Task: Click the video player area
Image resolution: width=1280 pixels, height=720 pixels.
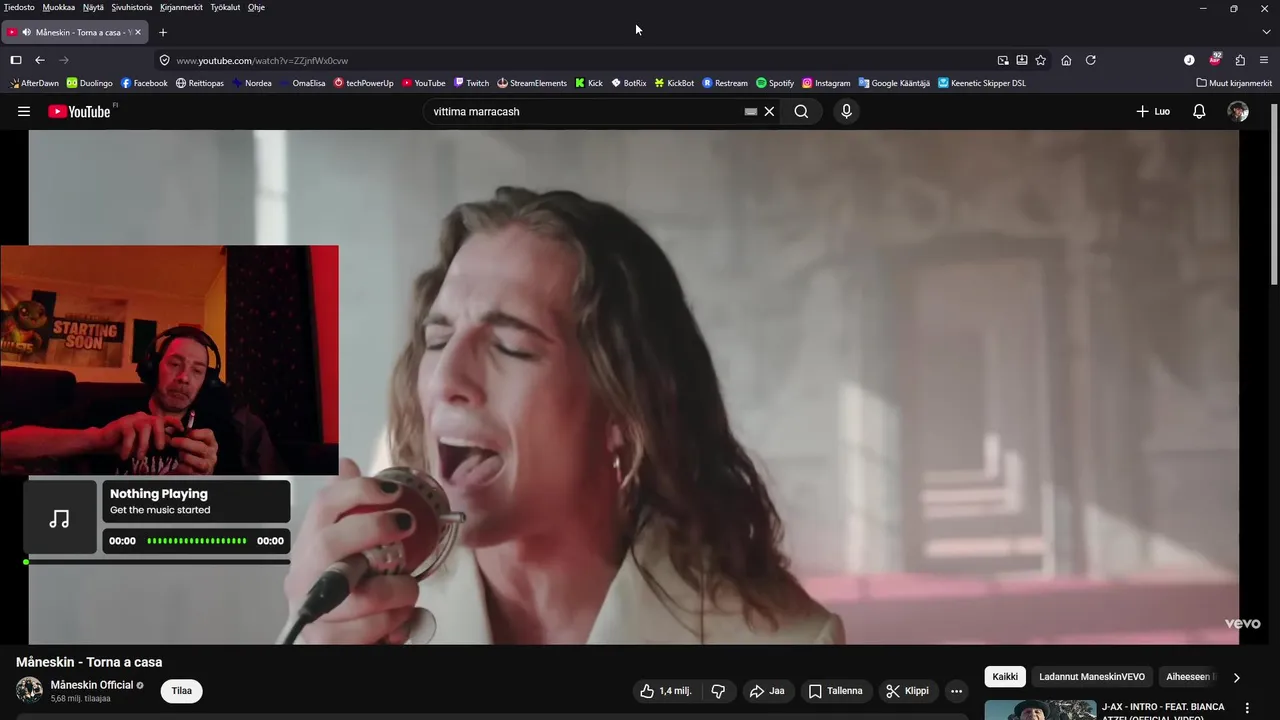Action: (634, 387)
